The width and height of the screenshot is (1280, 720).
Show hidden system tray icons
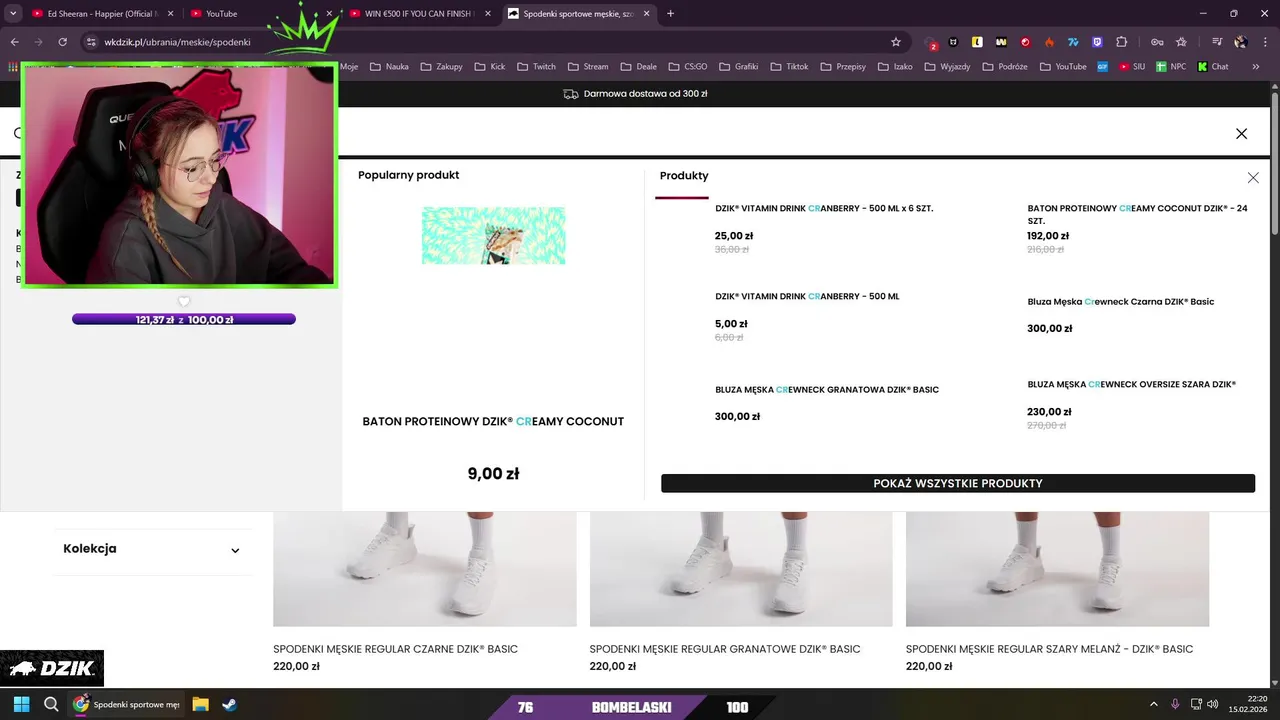click(1153, 704)
